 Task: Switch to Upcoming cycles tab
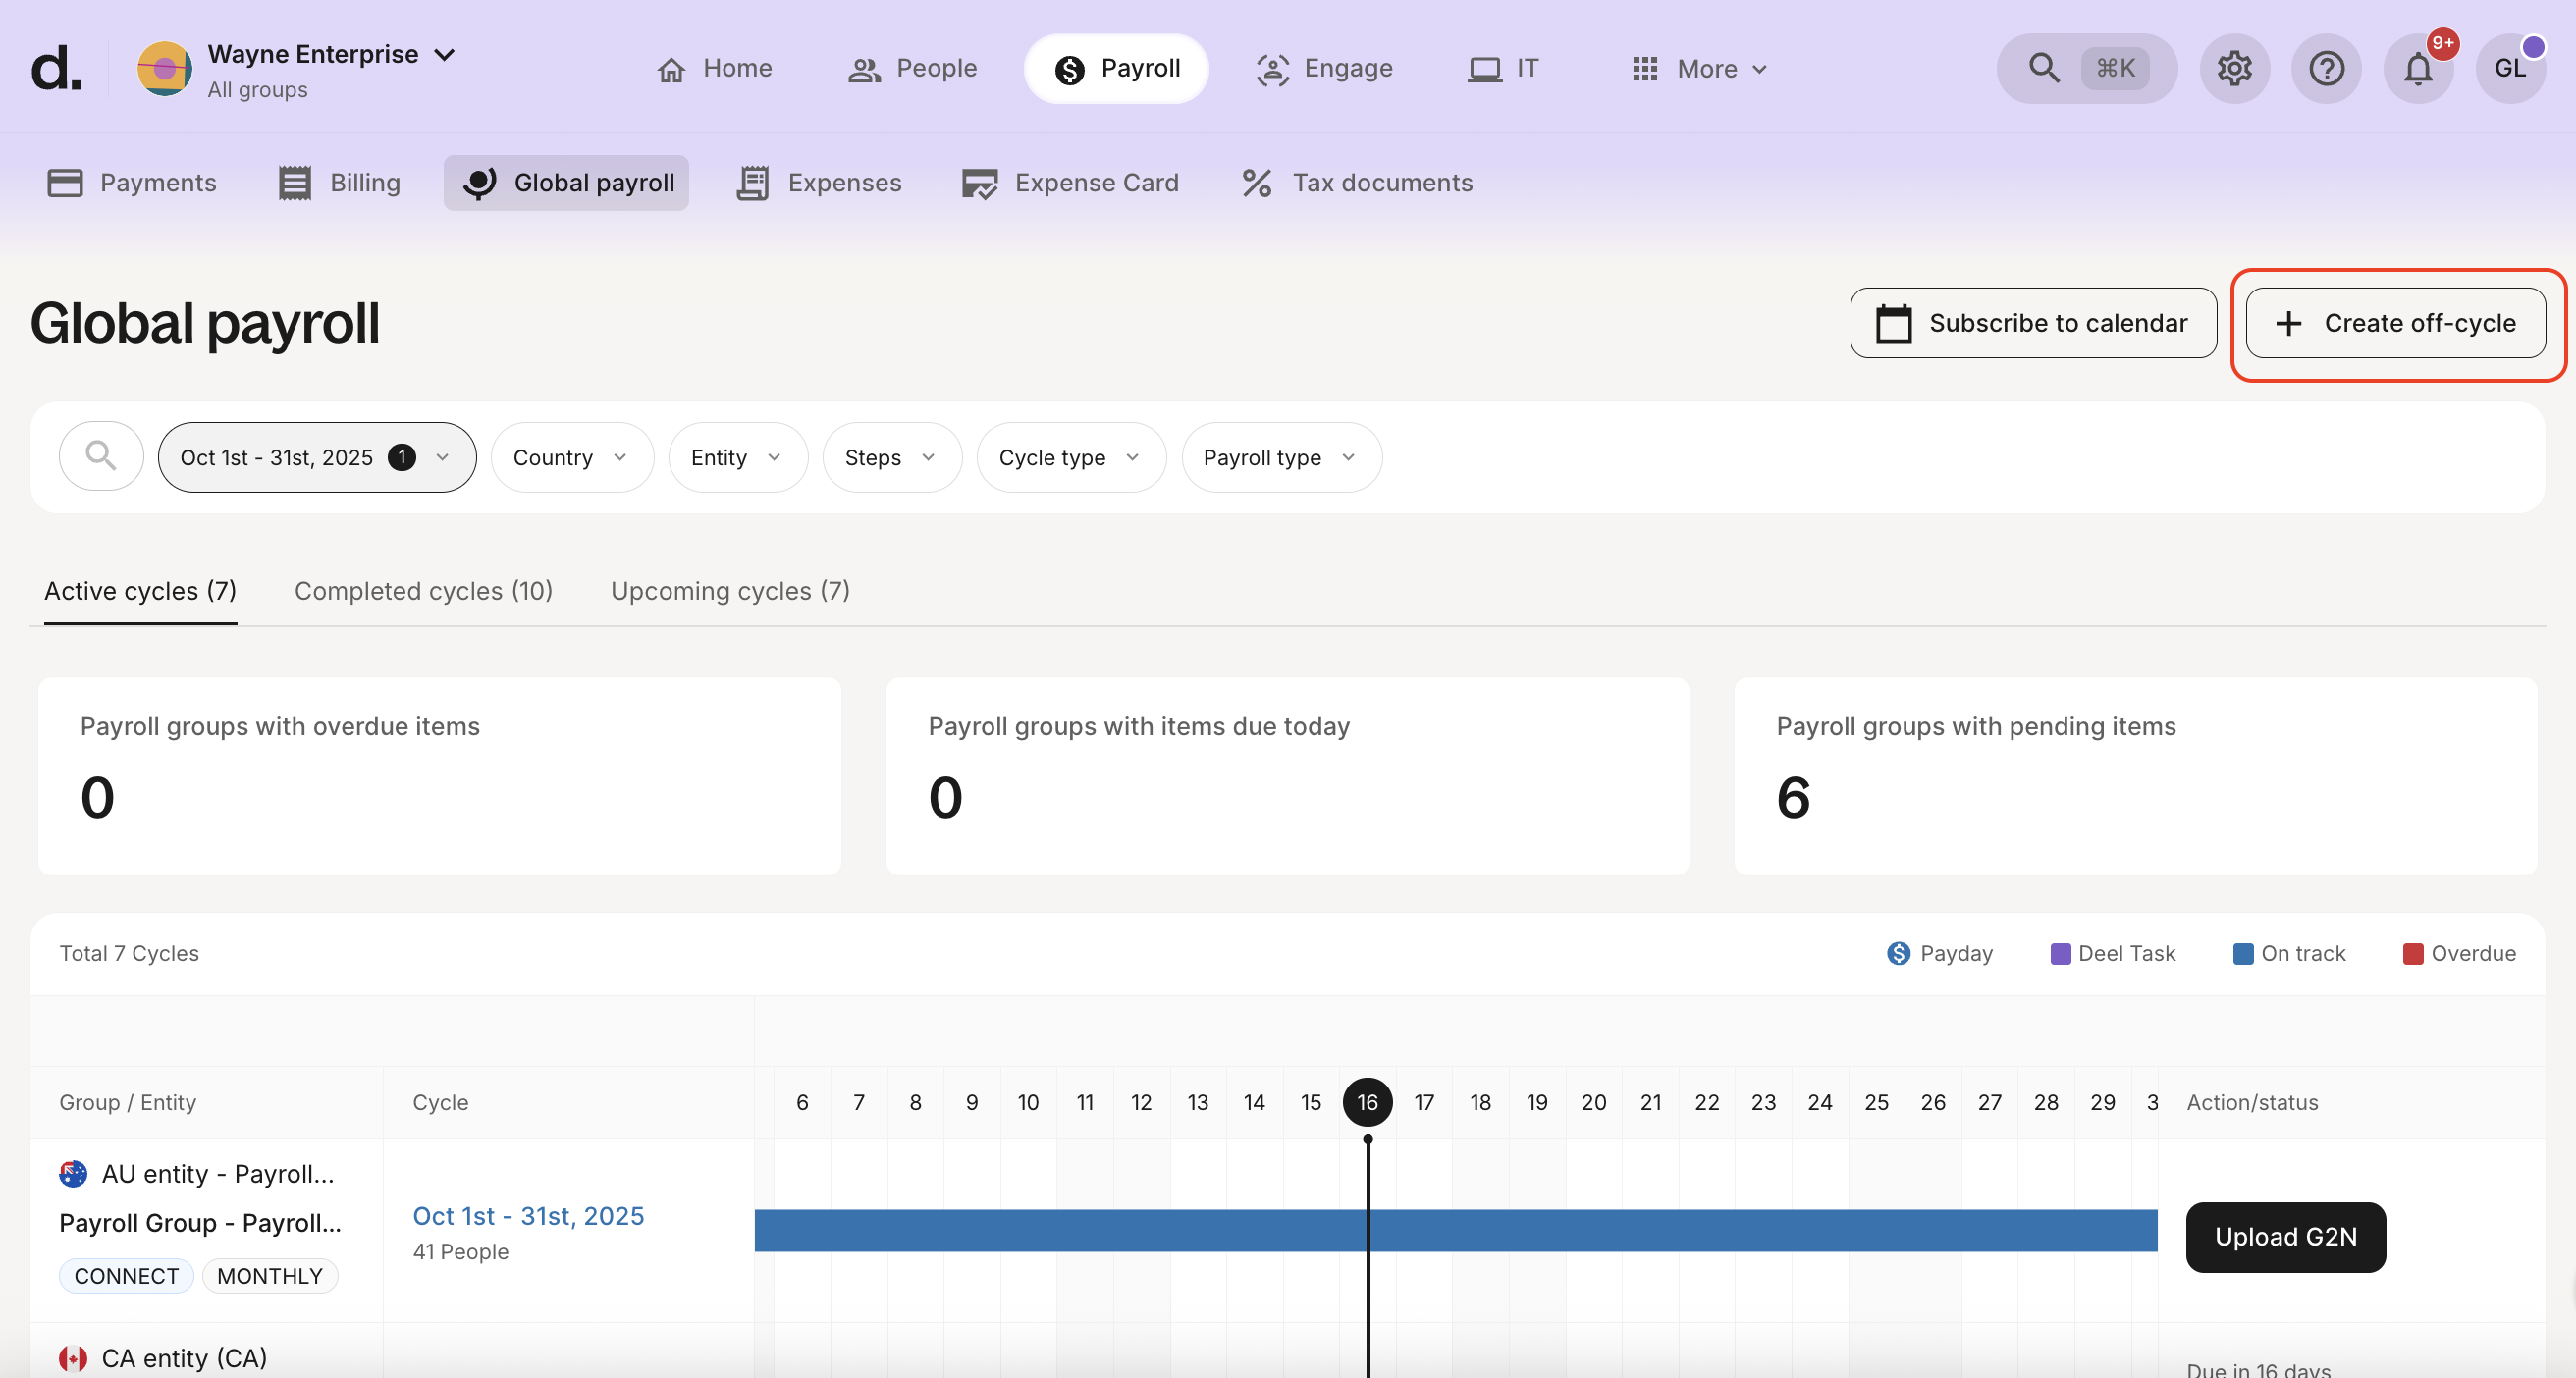[730, 591]
